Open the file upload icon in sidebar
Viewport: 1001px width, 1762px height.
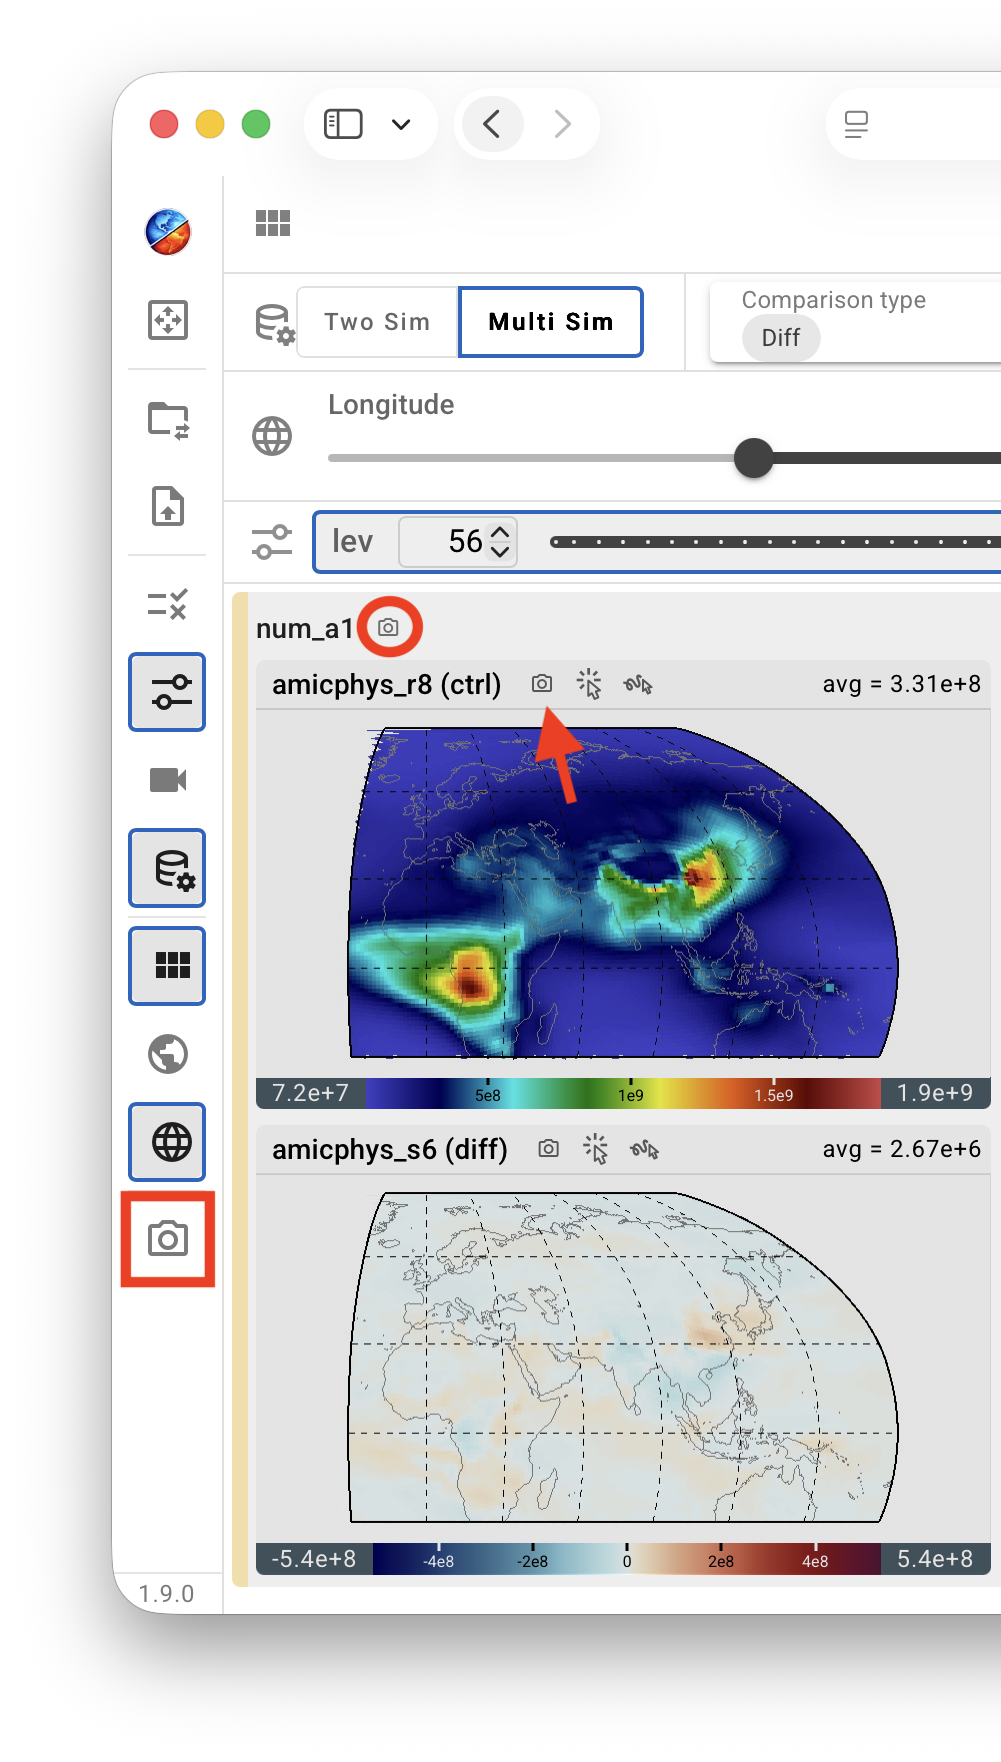(168, 506)
